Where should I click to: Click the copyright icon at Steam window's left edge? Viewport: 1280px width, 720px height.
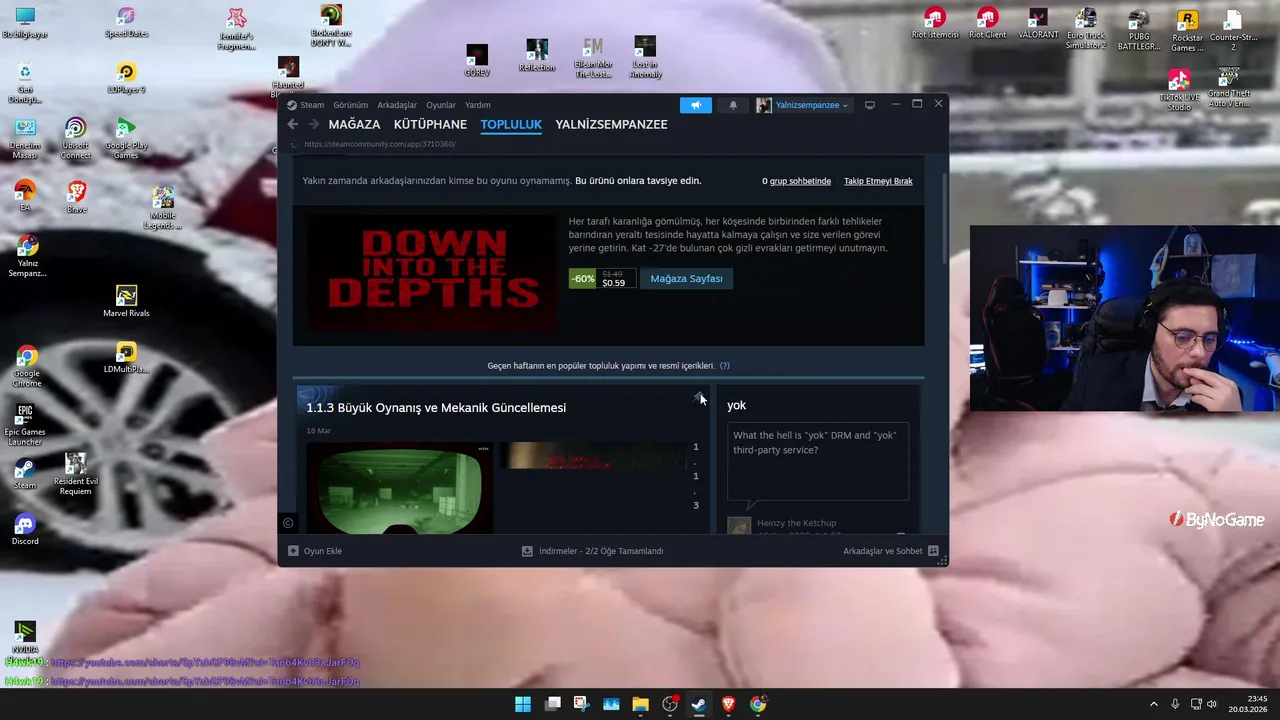click(288, 523)
